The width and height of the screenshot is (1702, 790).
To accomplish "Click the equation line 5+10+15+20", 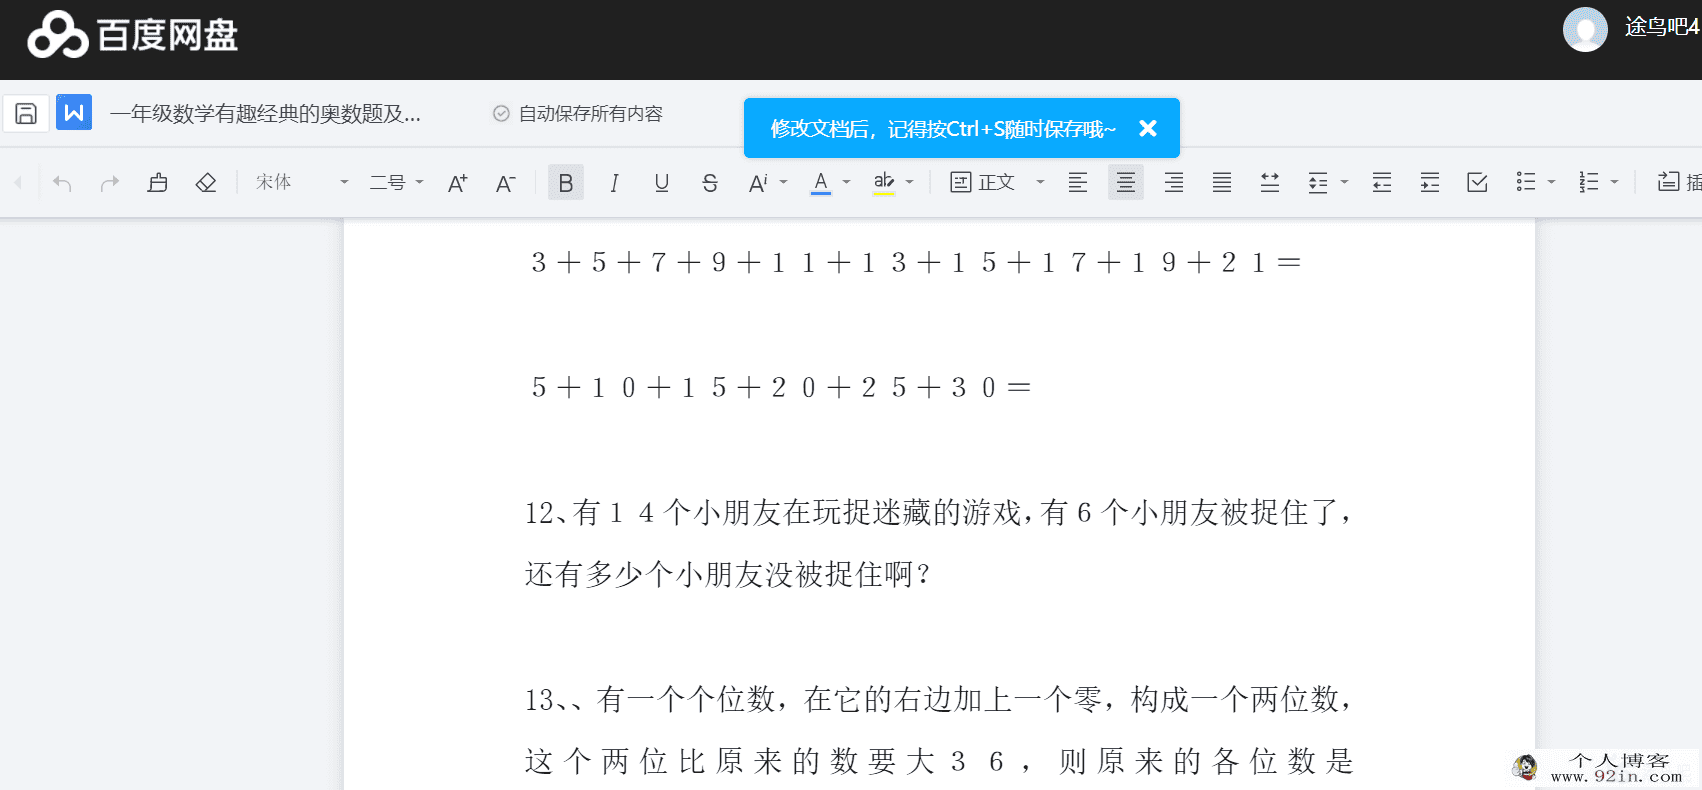I will pyautogui.click(x=780, y=388).
